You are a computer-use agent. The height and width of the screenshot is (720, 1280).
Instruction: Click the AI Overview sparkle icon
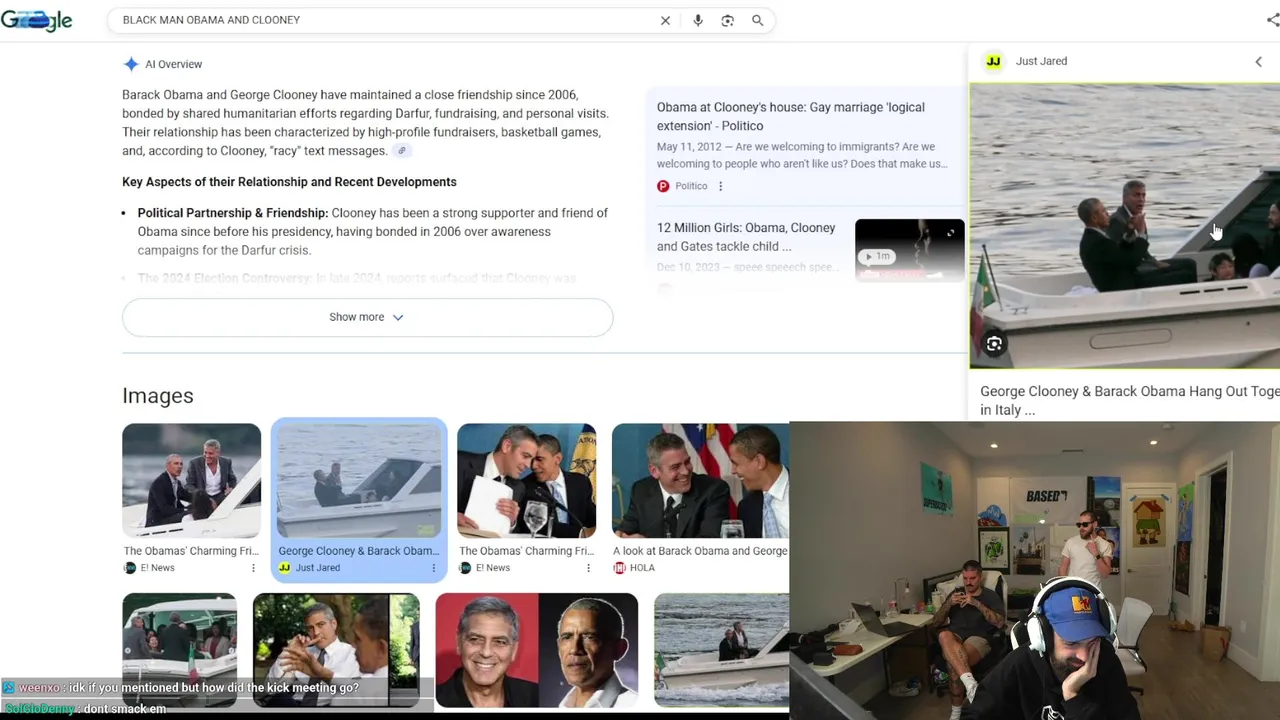click(x=131, y=64)
